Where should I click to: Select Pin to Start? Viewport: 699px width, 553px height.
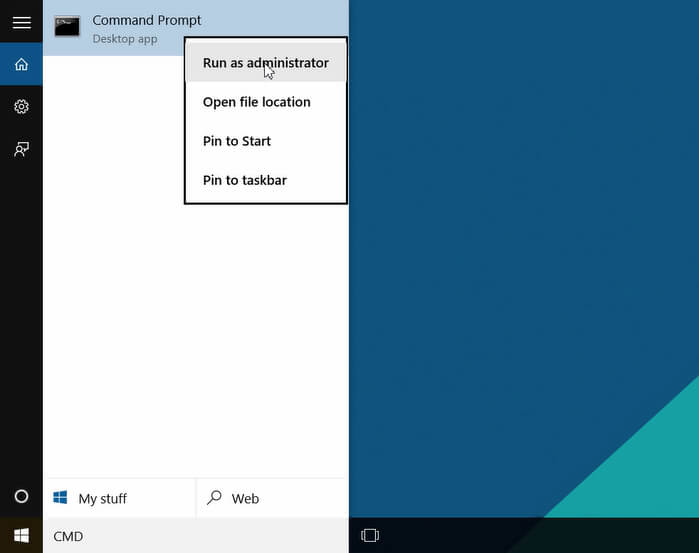pos(236,141)
